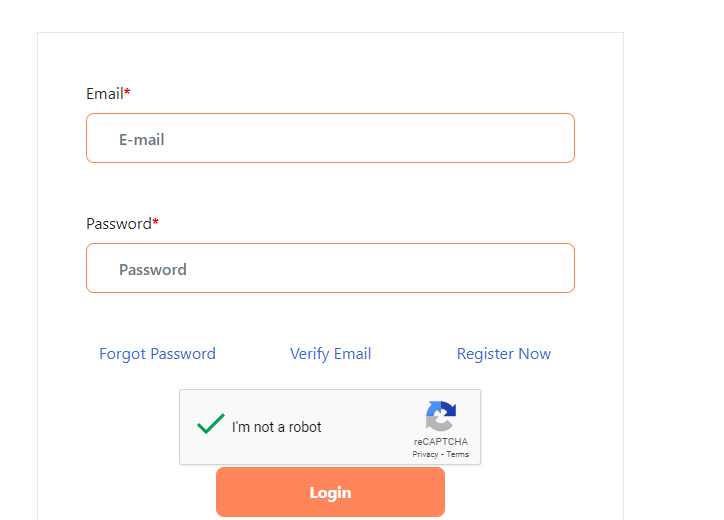Open the Forgot Password link
Image resolution: width=724 pixels, height=520 pixels.
[157, 354]
